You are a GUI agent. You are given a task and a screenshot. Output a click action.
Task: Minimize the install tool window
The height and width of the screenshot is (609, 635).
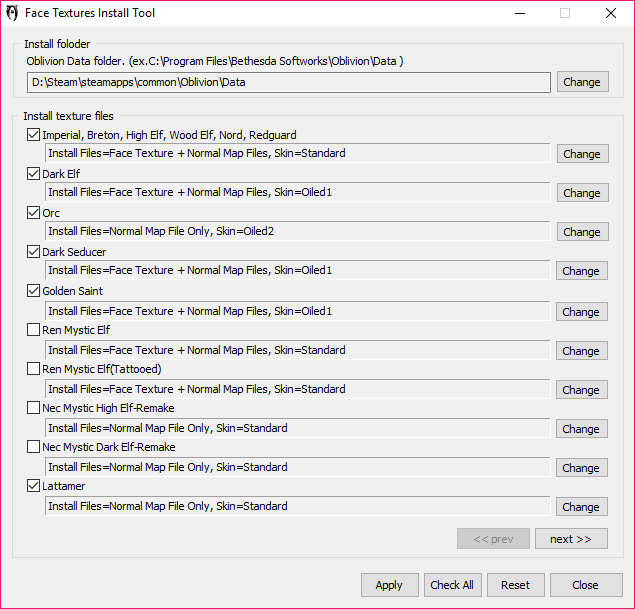click(x=519, y=14)
